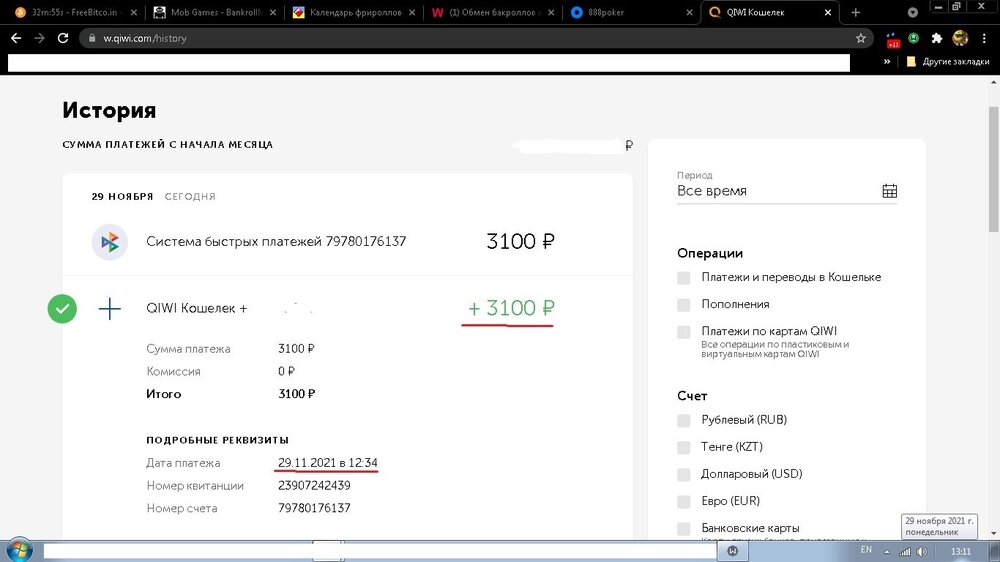1000x562 pixels.
Task: Go back with the browser back arrow
Action: pyautogui.click(x=15, y=38)
